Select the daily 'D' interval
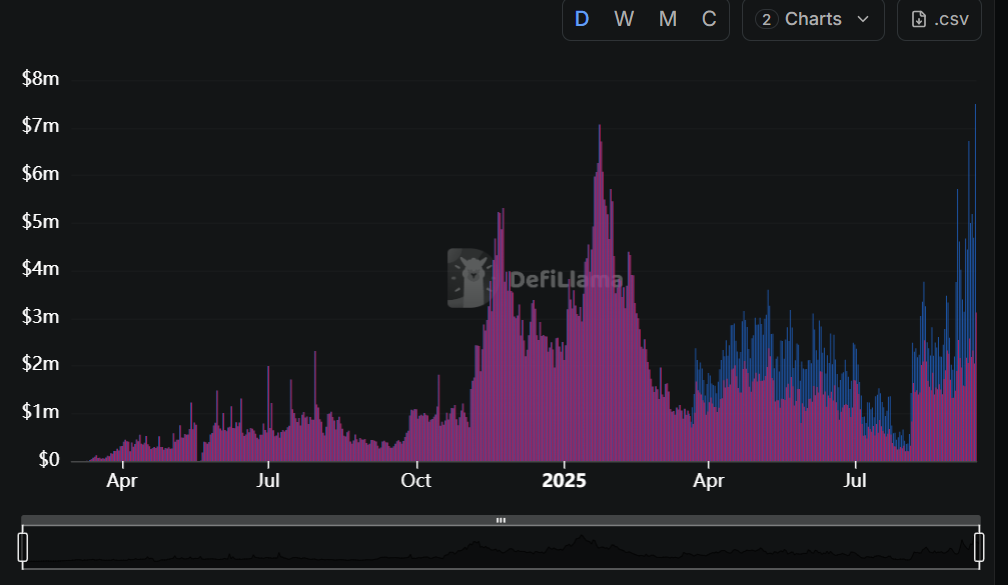Screen dimensions: 1008x585 [x=582, y=19]
